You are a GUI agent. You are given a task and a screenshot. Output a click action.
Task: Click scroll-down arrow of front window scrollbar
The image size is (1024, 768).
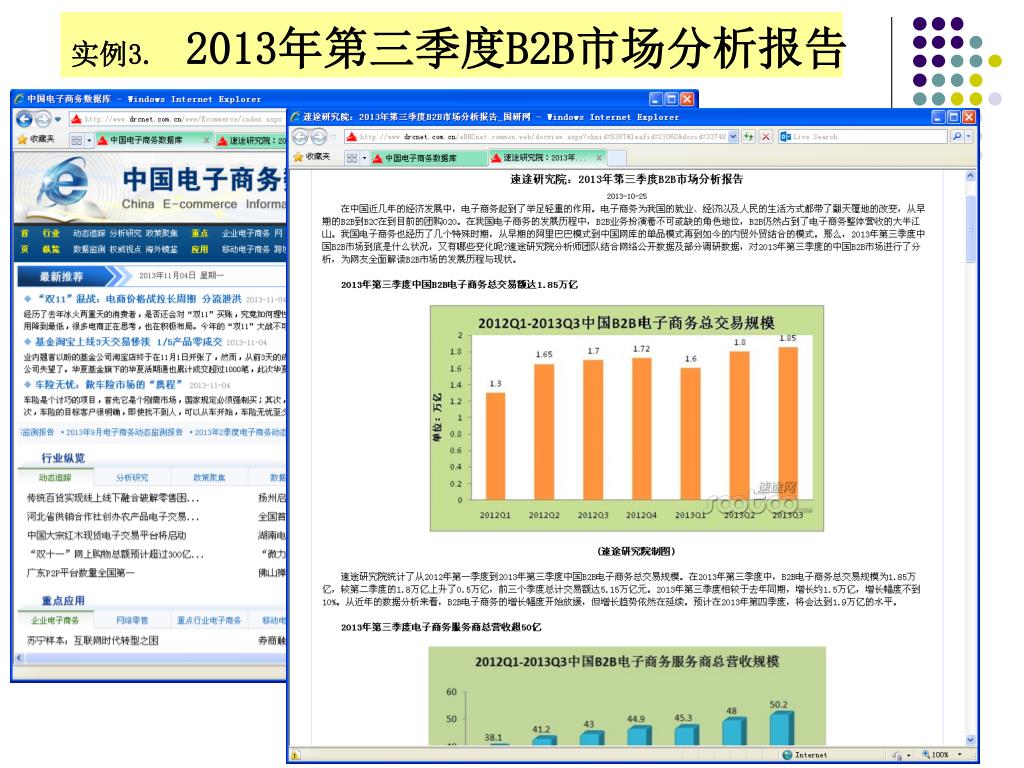pyautogui.click(x=970, y=739)
